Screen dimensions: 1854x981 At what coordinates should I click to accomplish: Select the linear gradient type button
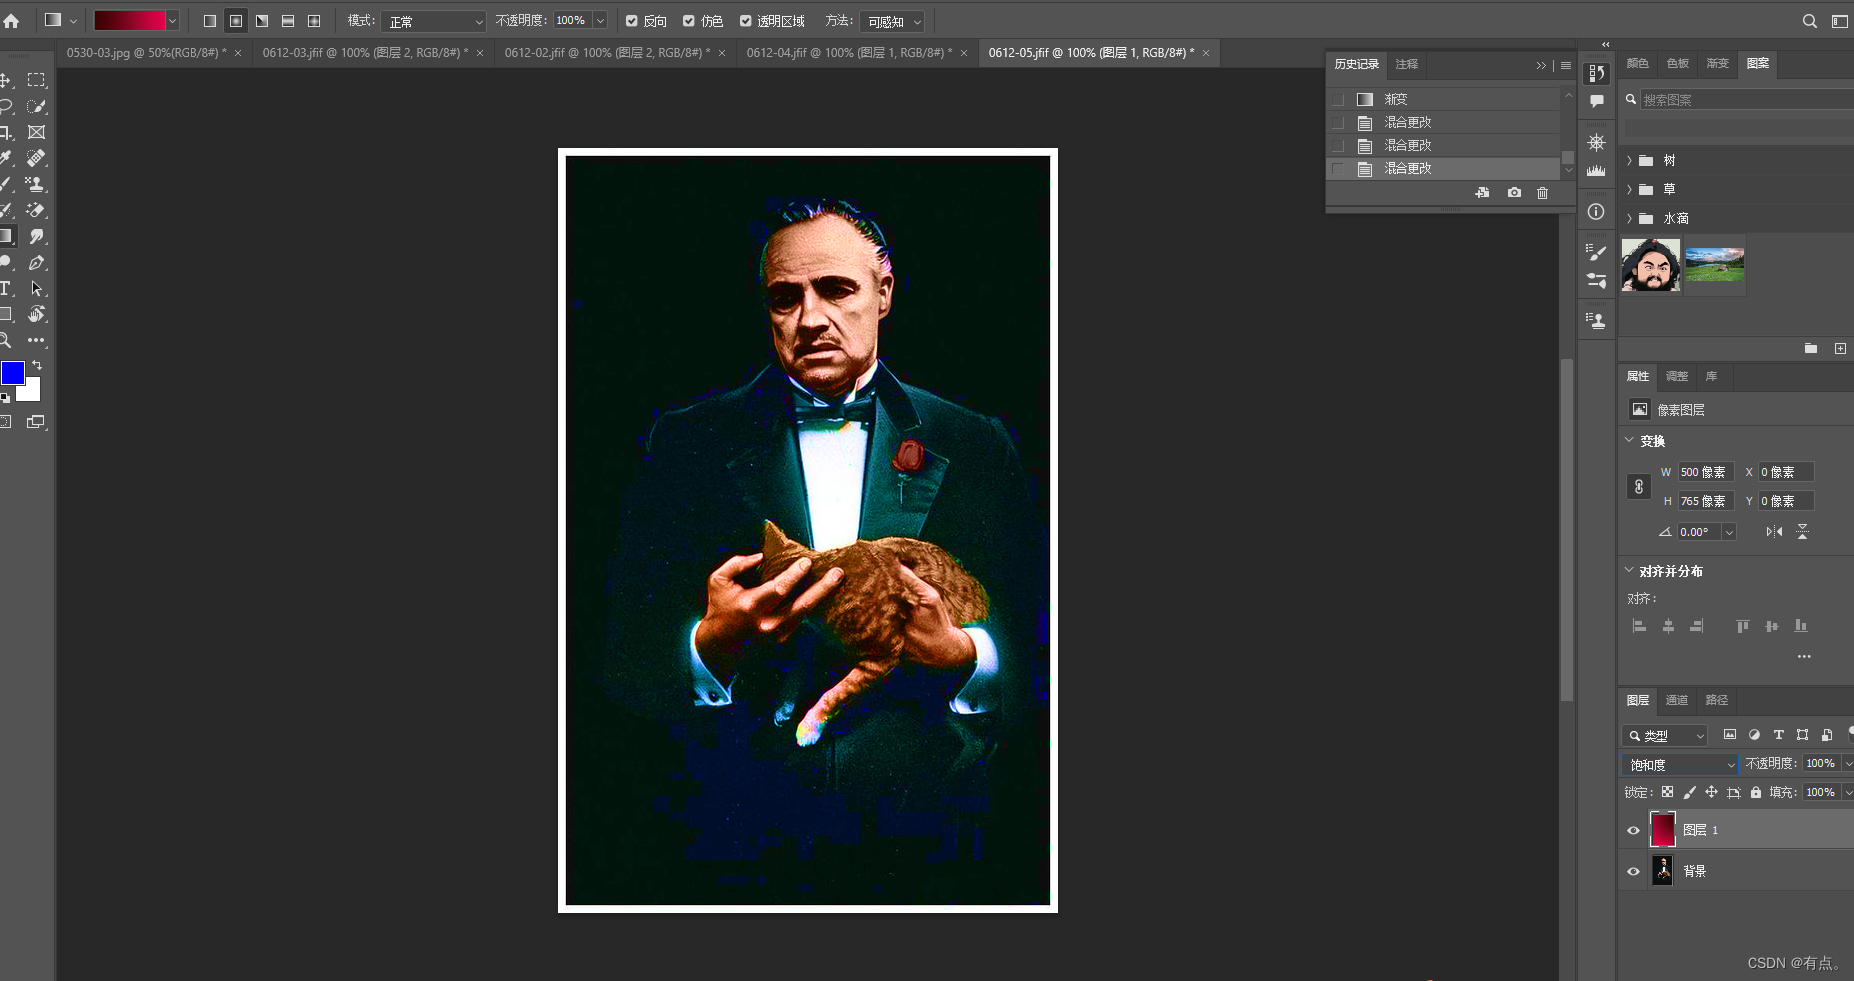(x=210, y=21)
